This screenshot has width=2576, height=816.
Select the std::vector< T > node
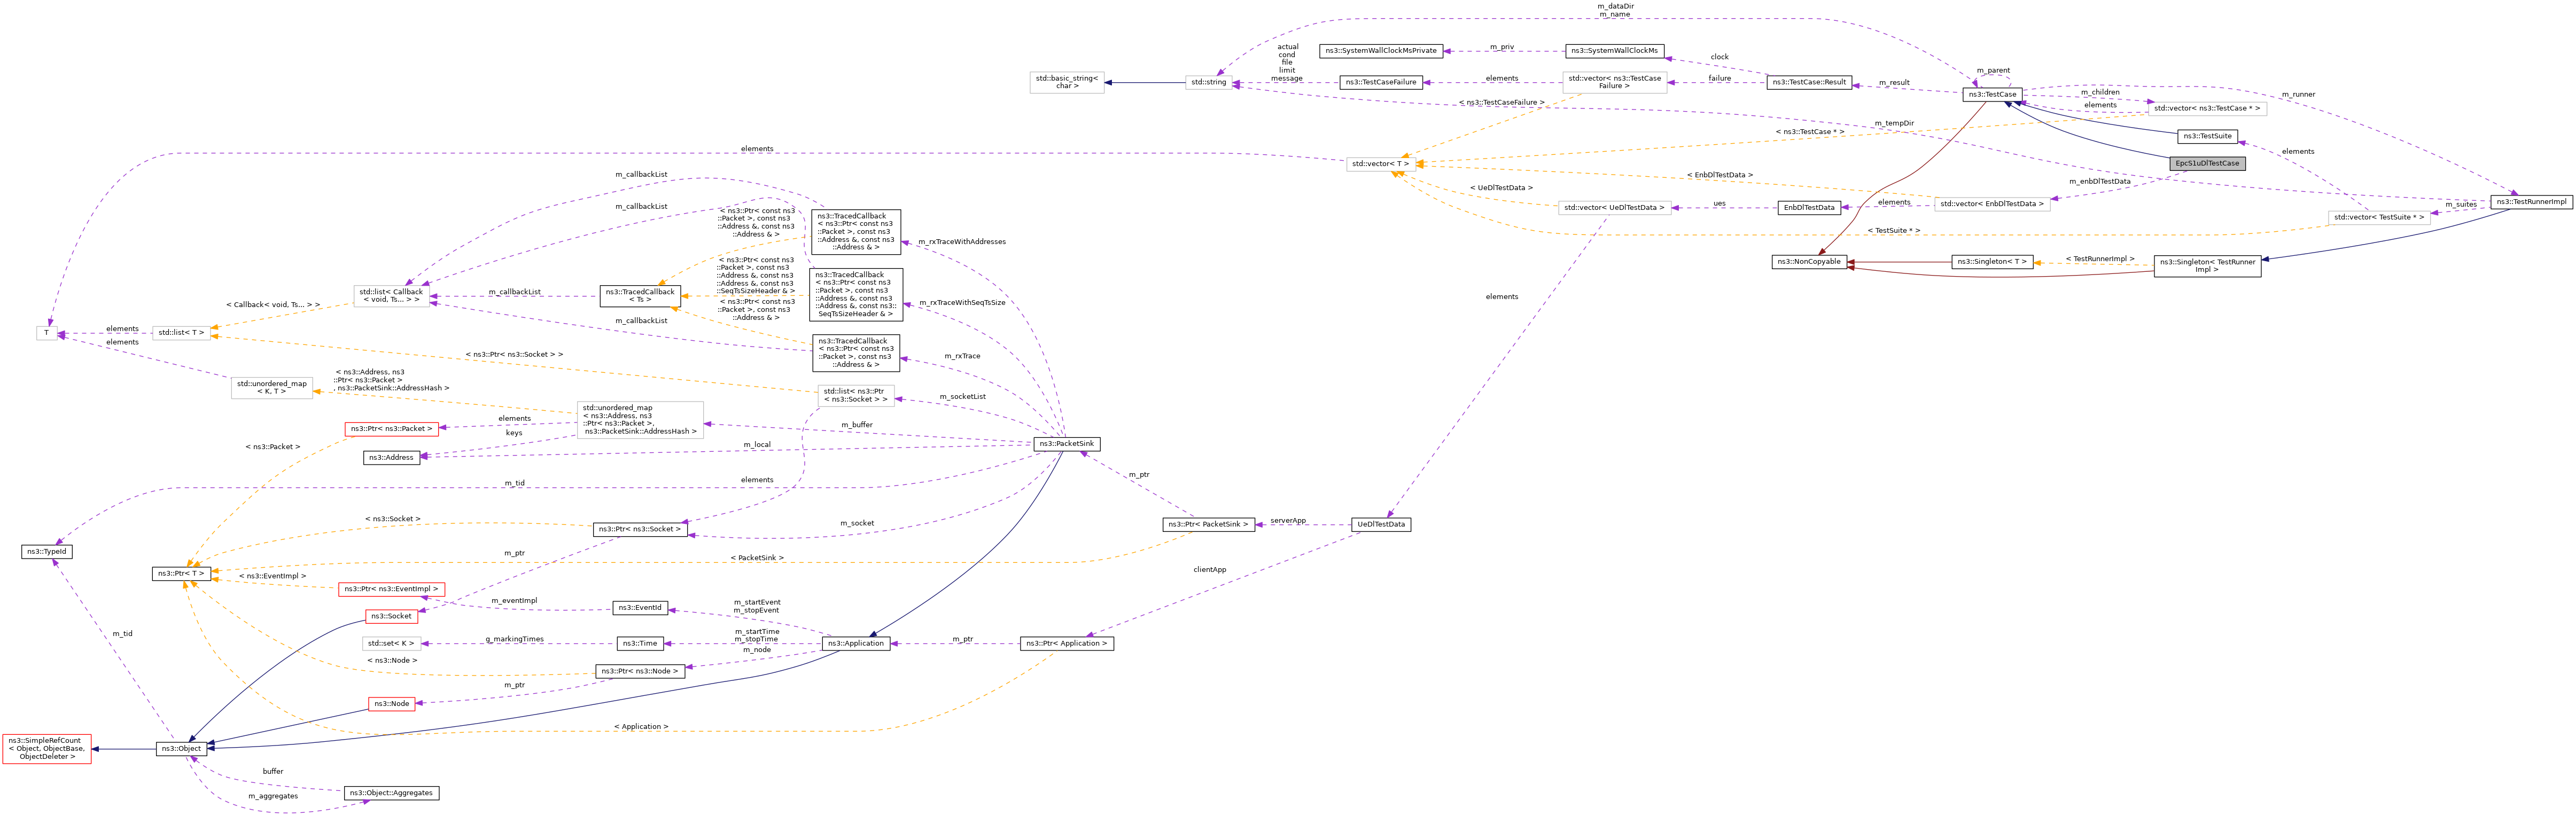tap(1380, 164)
